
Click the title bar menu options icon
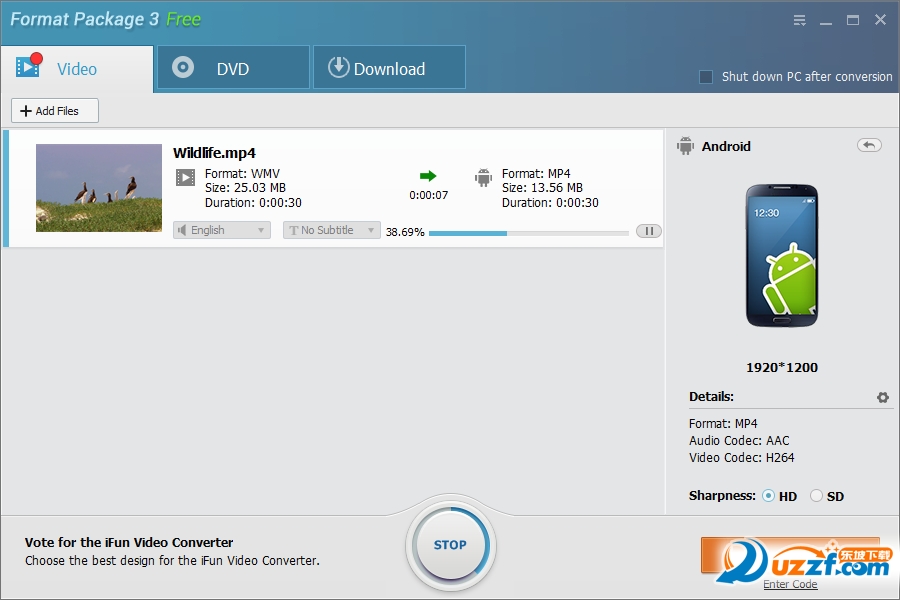pyautogui.click(x=799, y=20)
